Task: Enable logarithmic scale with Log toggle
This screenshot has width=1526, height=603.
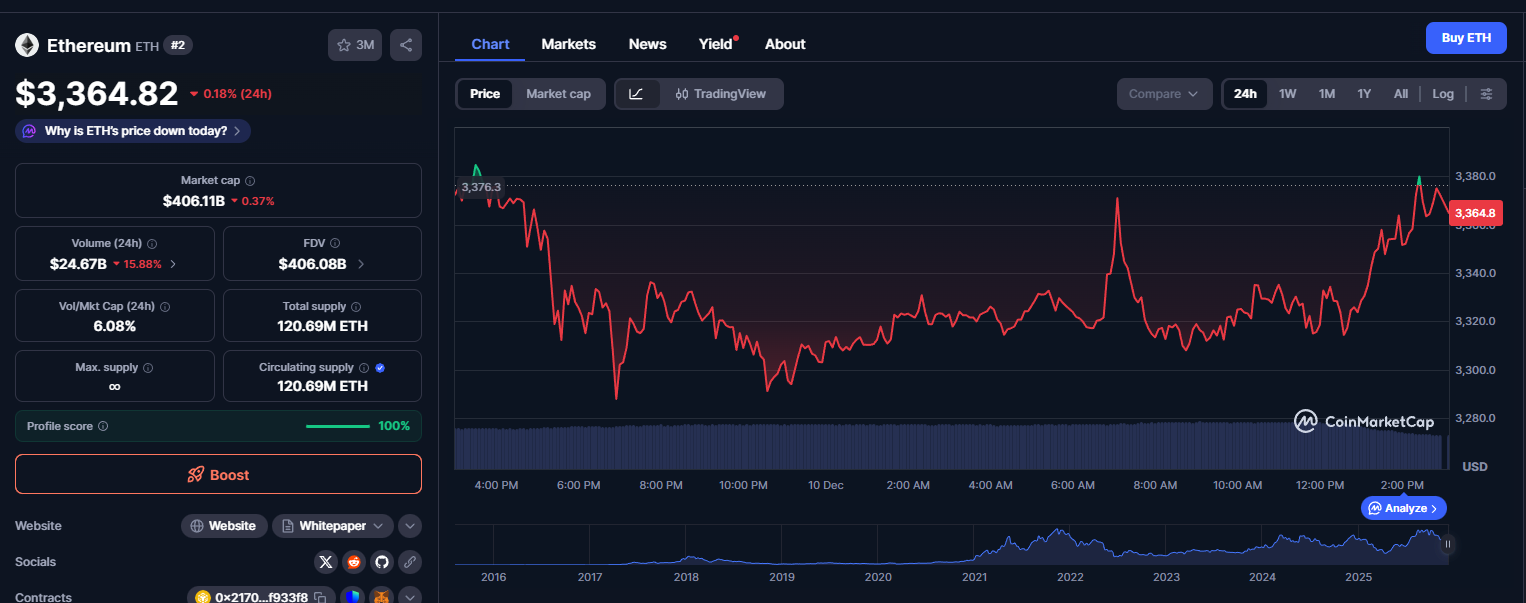Action: pyautogui.click(x=1442, y=93)
